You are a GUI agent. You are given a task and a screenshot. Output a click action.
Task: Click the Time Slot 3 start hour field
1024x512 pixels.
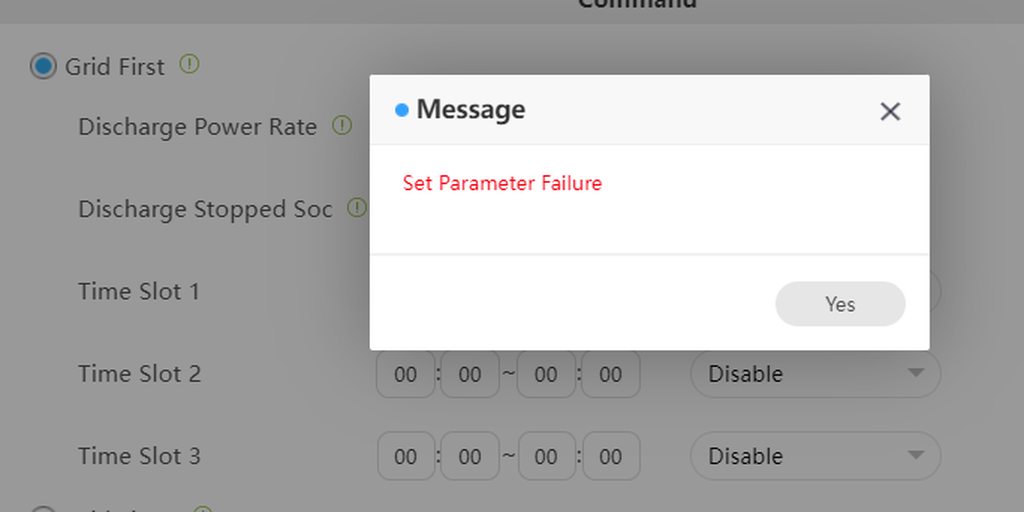click(x=406, y=457)
